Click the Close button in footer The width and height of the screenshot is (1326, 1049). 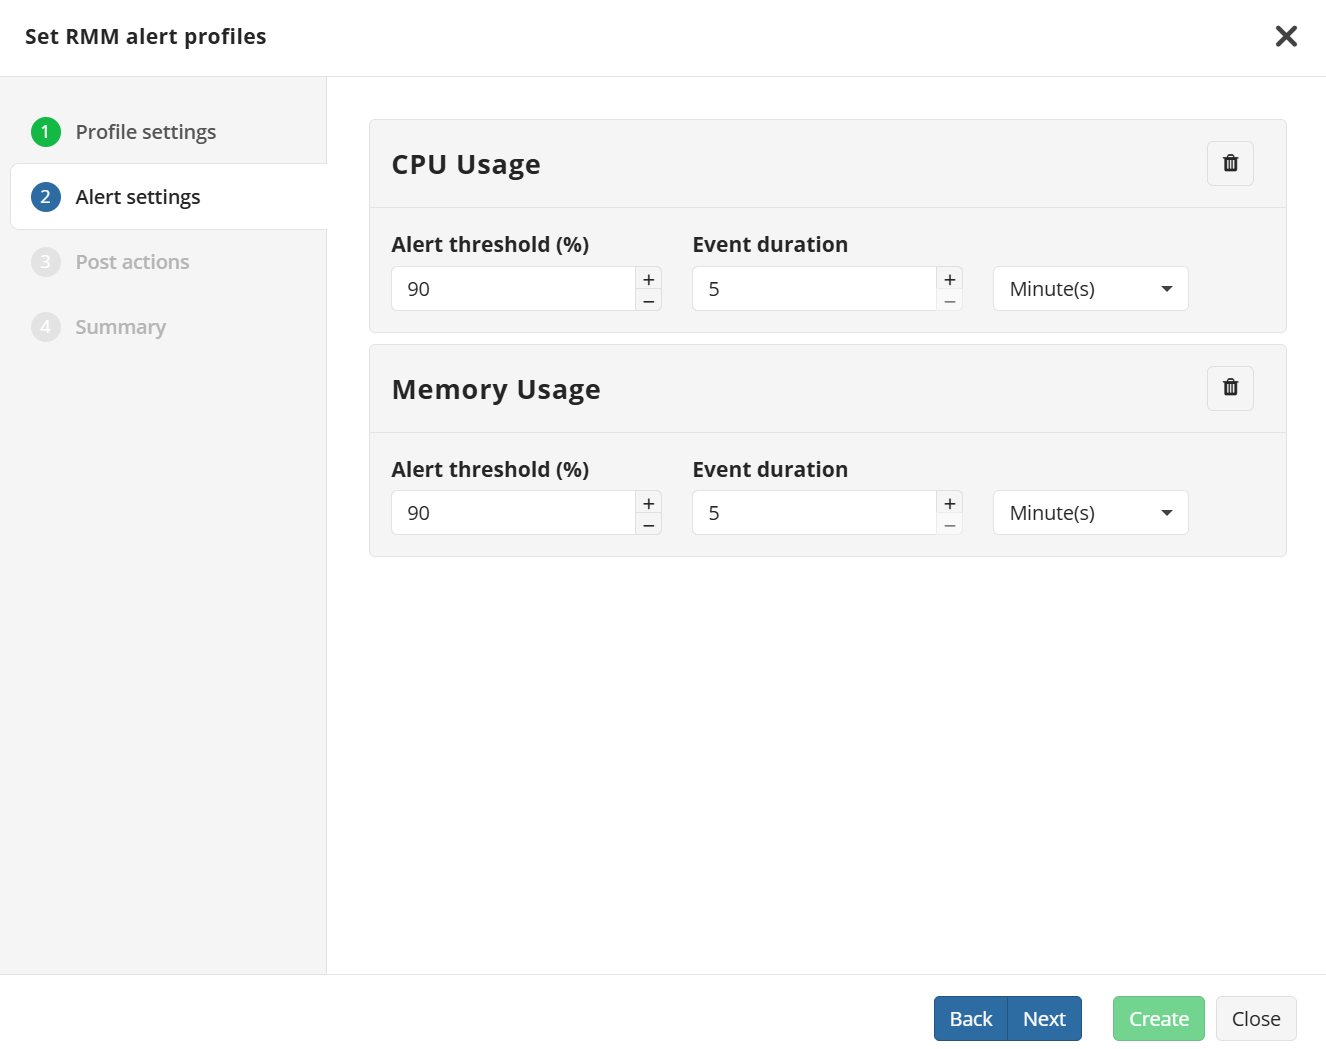(1256, 1019)
